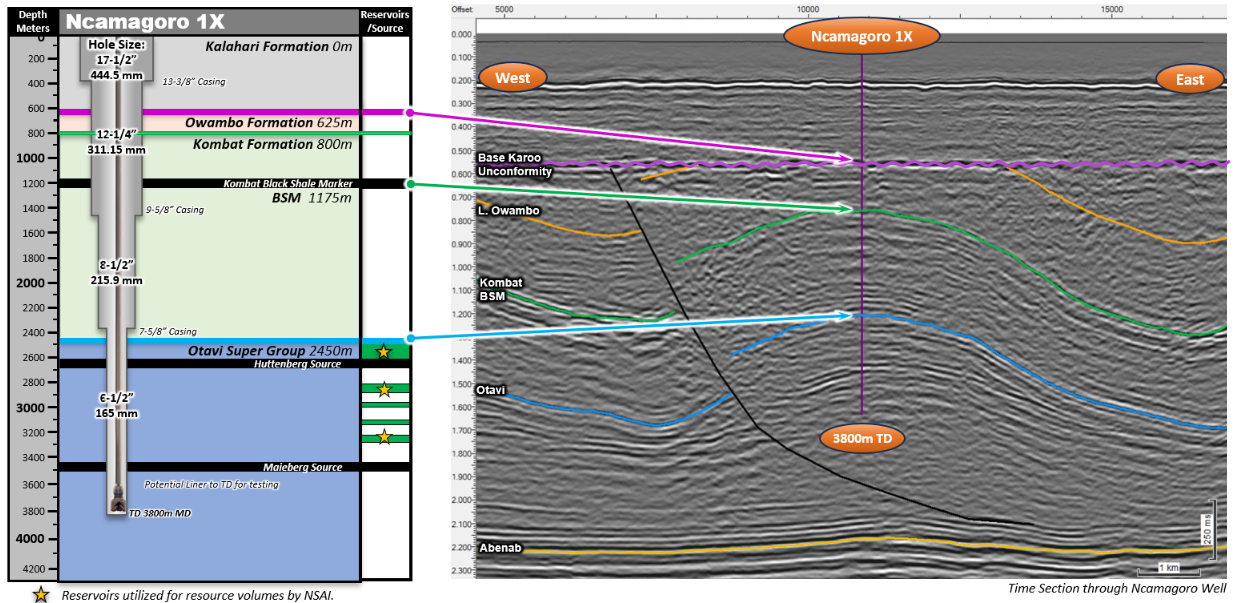Select Owambo Formation 625m label

click(268, 122)
